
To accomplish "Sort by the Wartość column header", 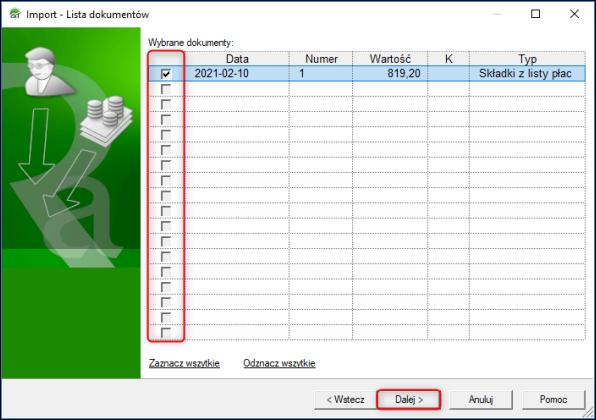I will [390, 59].
